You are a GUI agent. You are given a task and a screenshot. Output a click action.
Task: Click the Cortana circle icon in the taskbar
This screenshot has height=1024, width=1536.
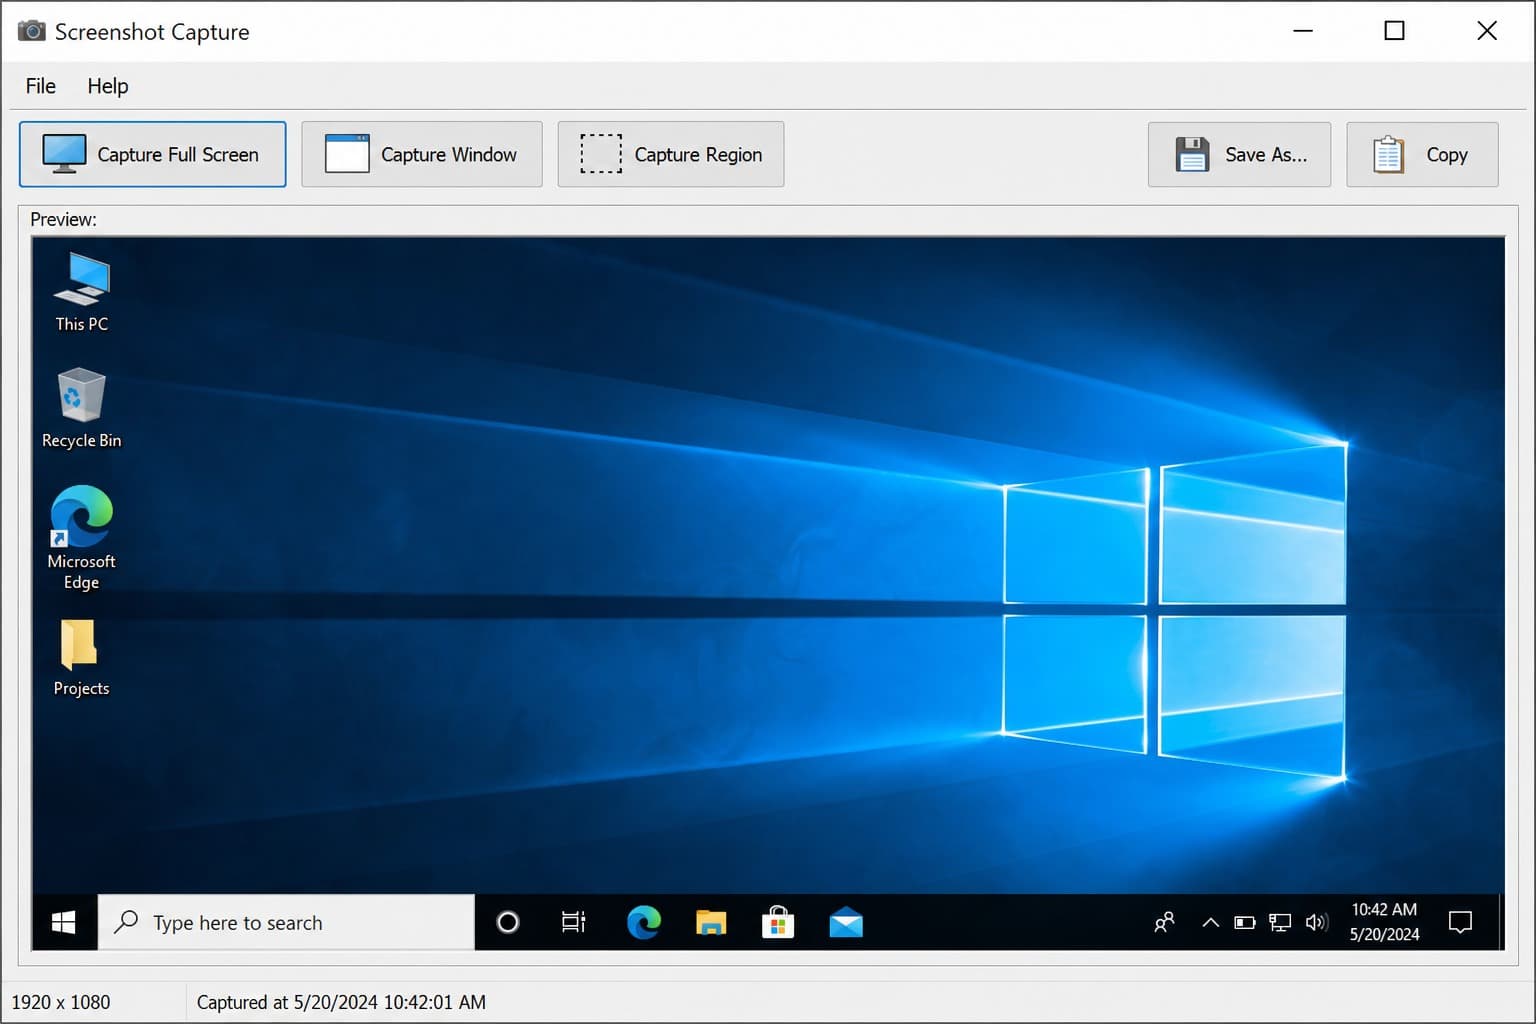click(x=508, y=922)
